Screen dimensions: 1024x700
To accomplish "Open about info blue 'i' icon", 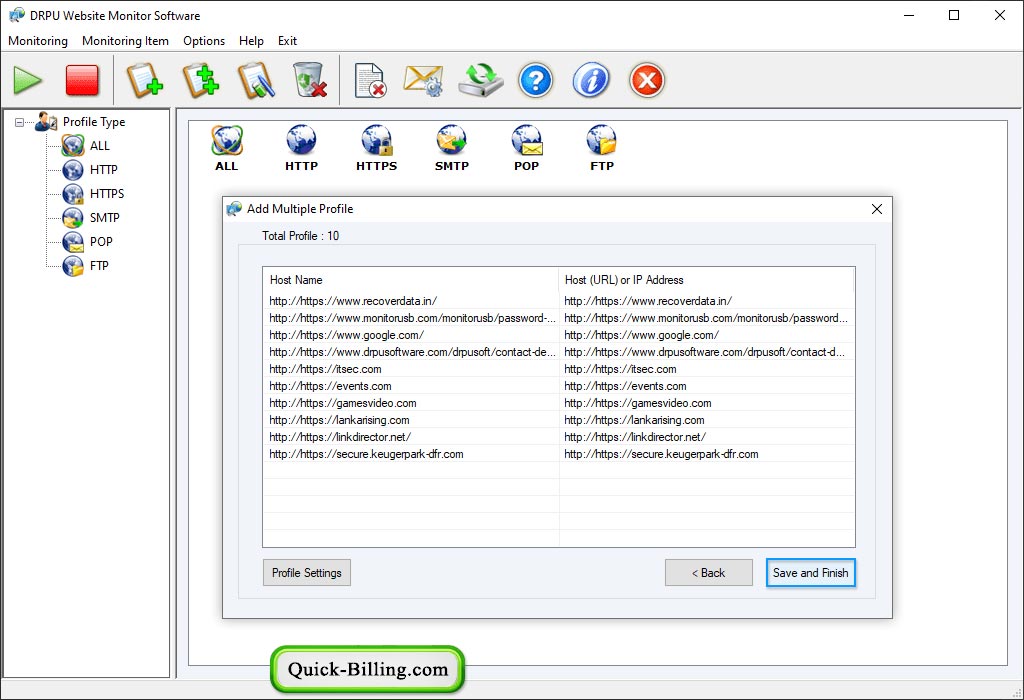I will 591,81.
